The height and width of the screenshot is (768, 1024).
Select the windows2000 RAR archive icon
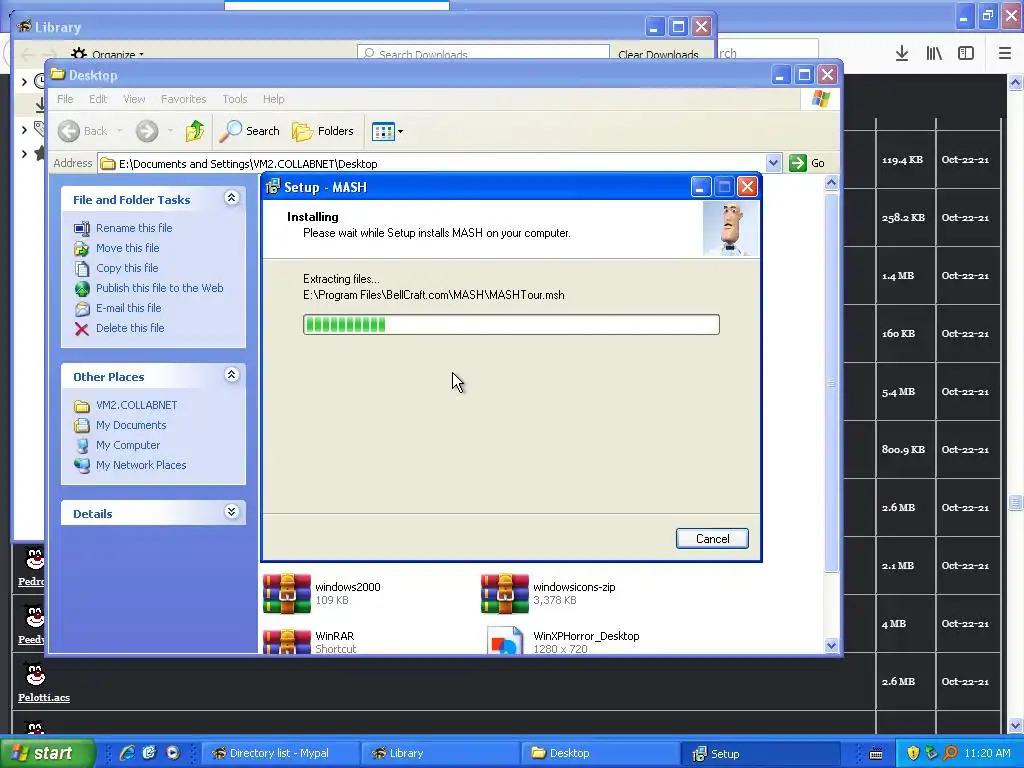[x=287, y=594]
